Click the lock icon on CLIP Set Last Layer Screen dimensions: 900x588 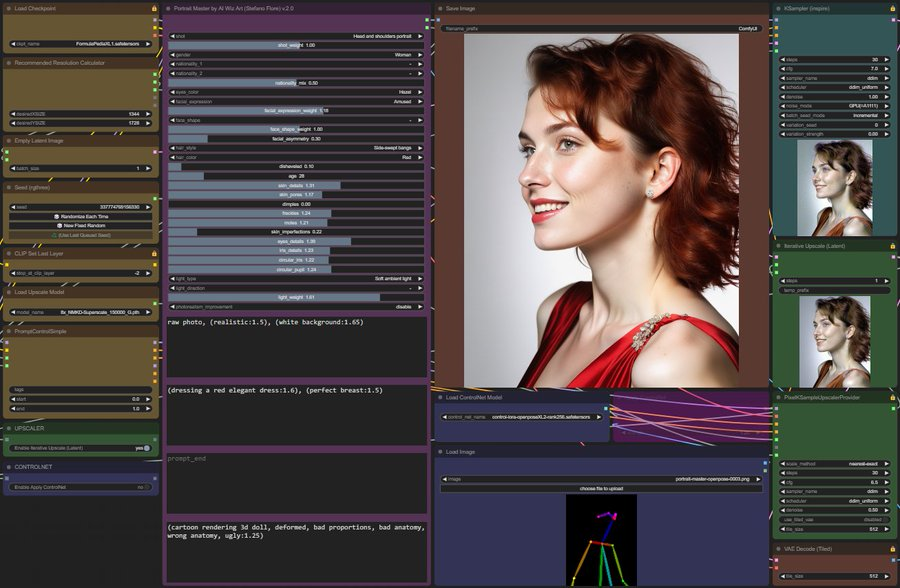click(154, 253)
